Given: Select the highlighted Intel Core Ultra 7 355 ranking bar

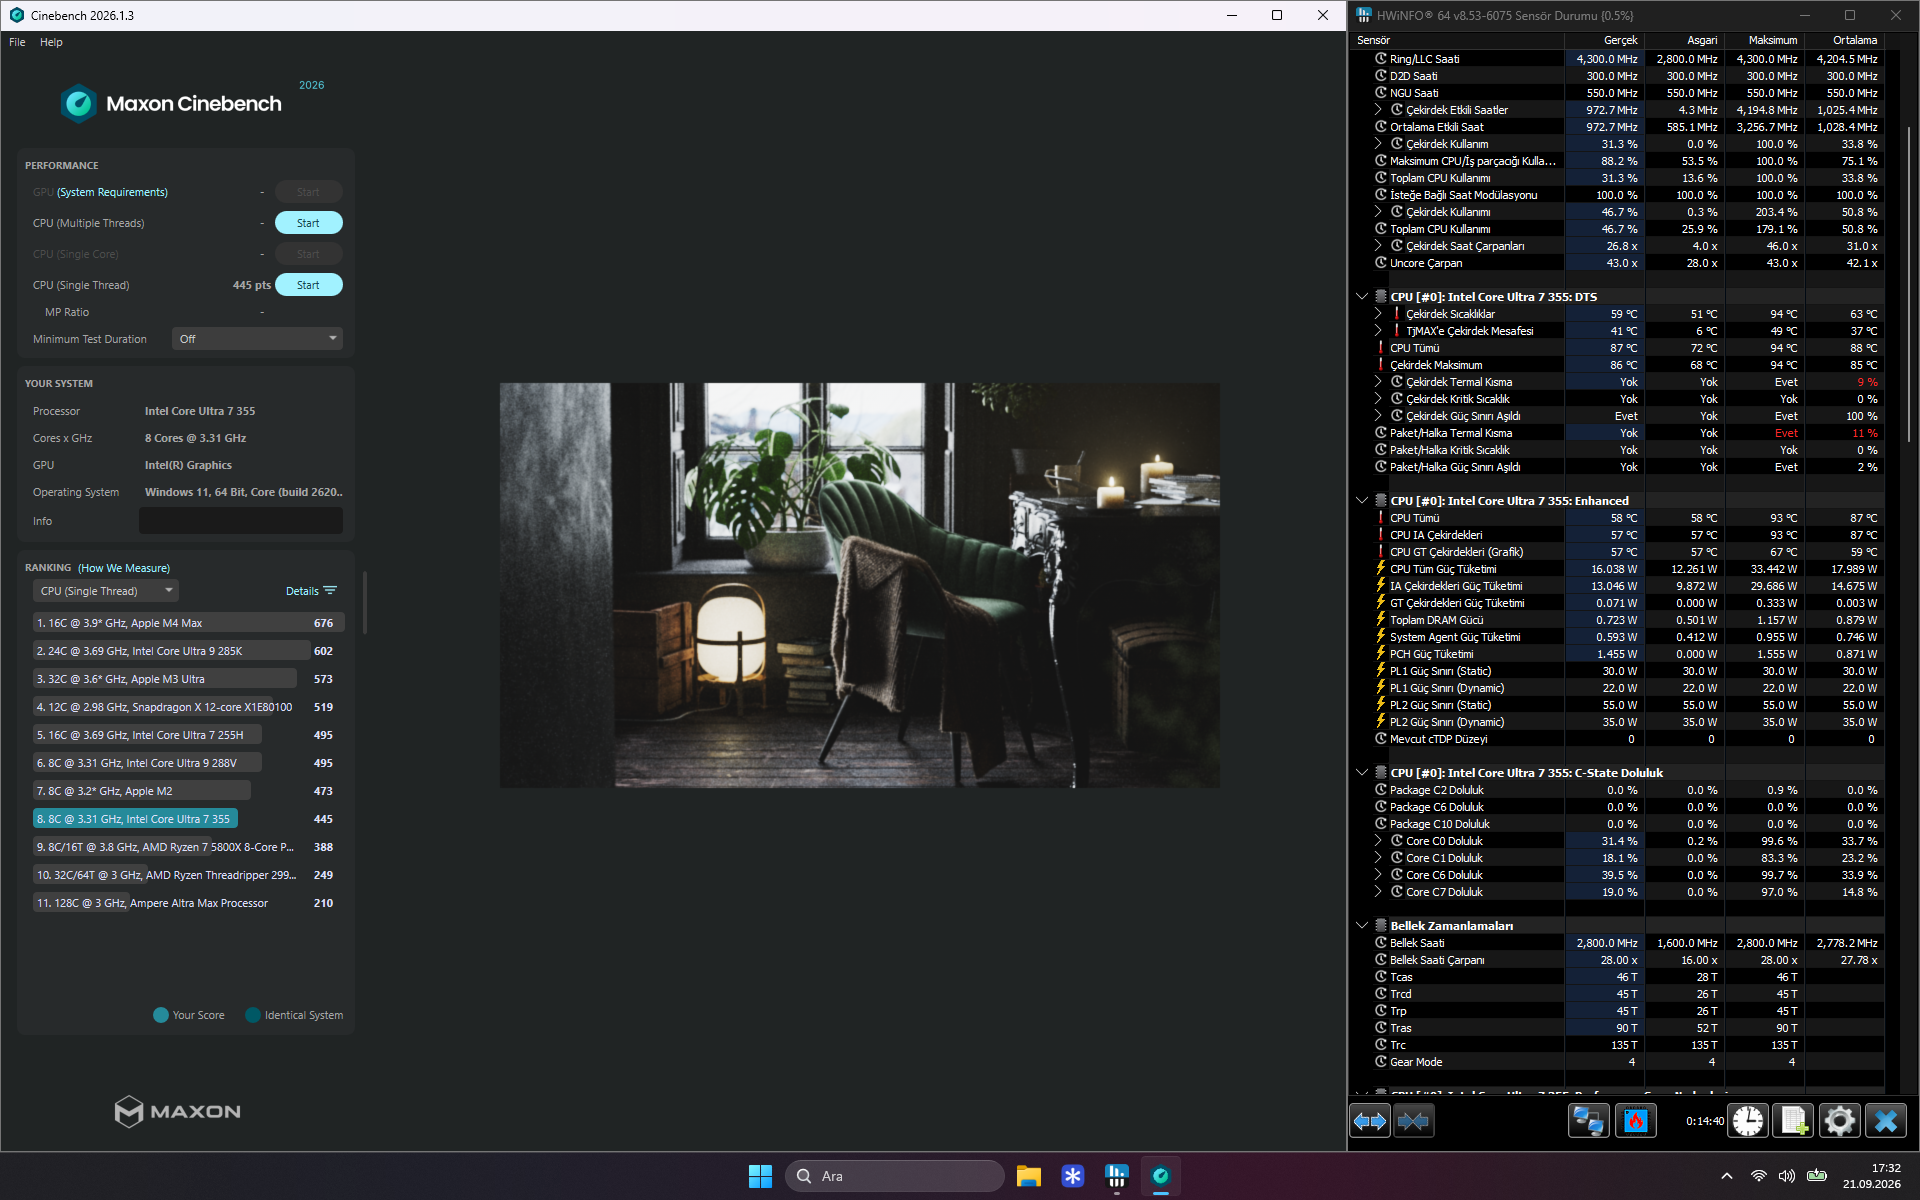Looking at the screenshot, I should coord(135,819).
